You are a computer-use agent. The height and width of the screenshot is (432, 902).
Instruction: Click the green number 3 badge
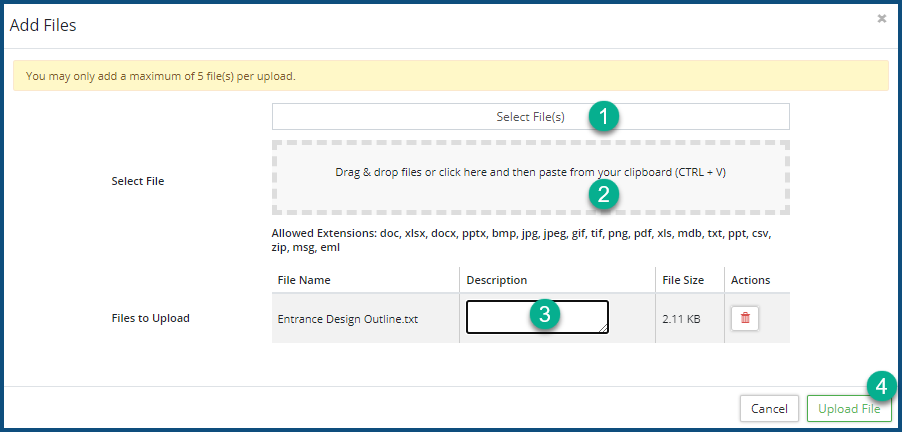tap(543, 315)
